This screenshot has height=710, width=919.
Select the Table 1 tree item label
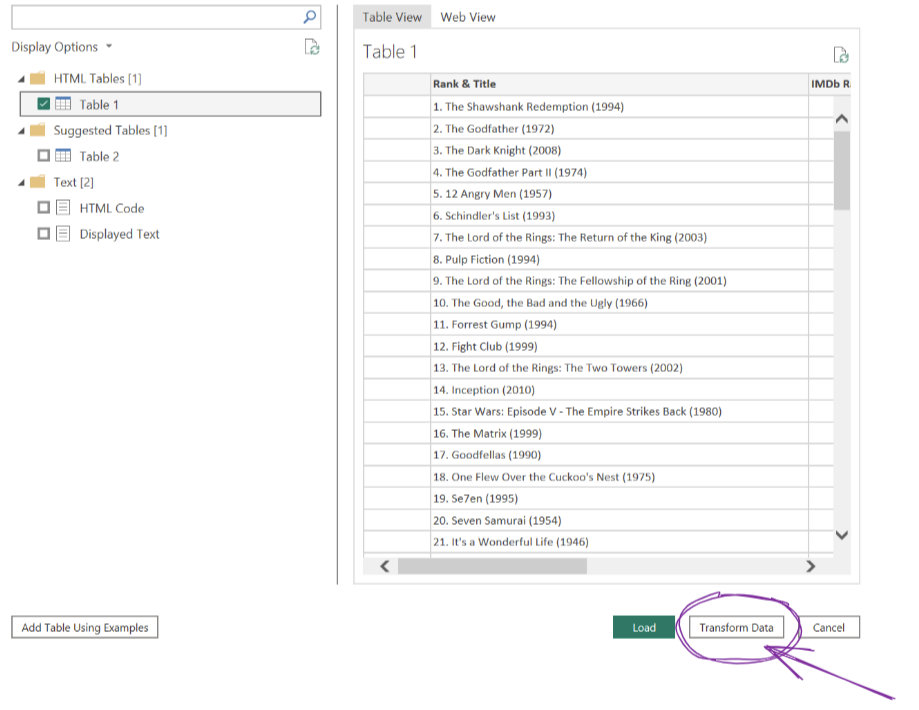[99, 105]
